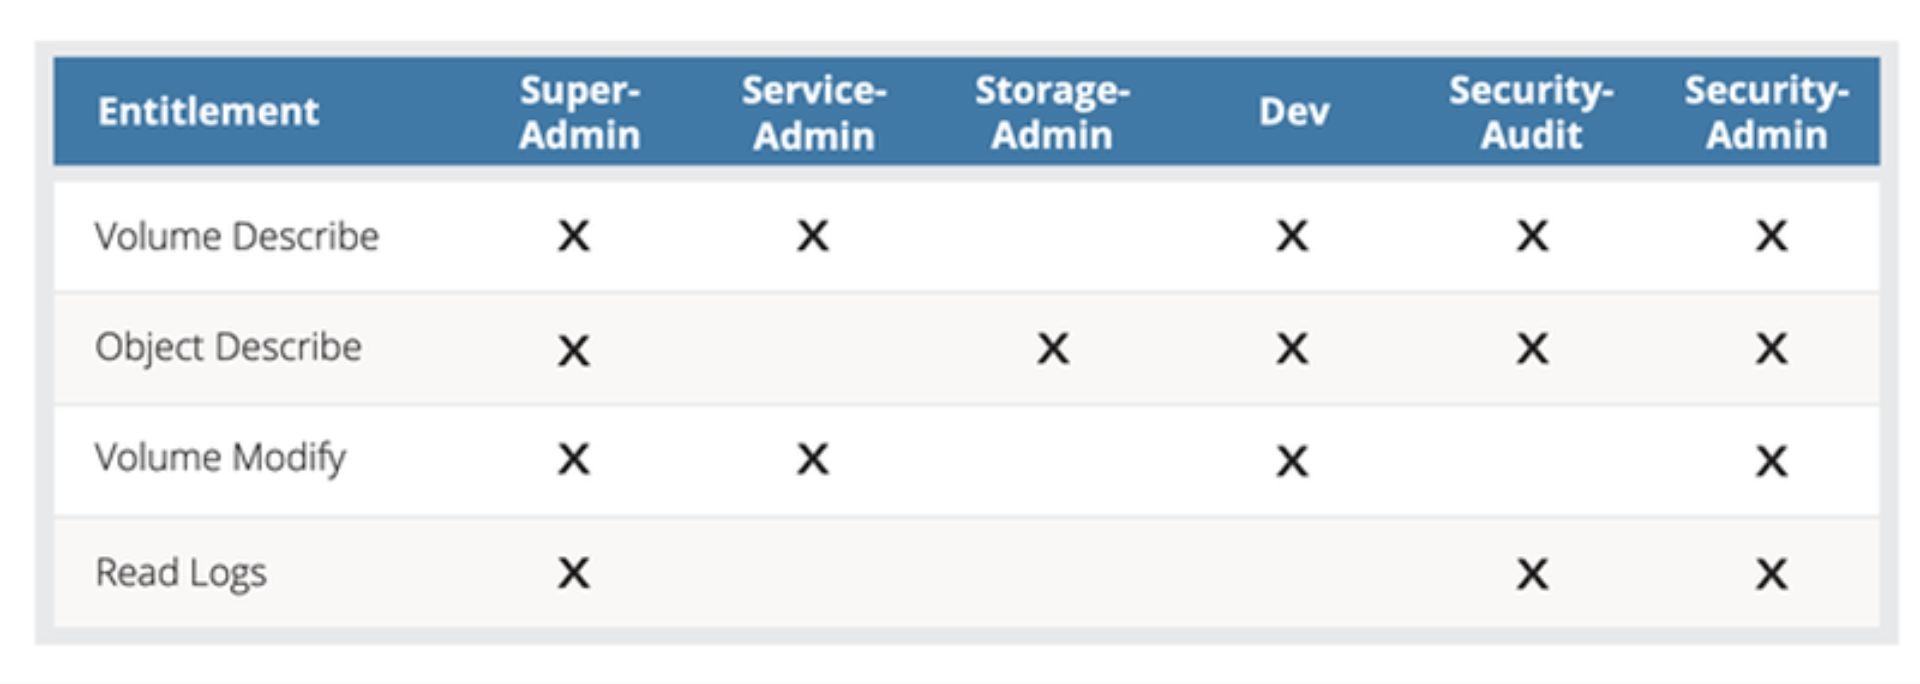This screenshot has height=684, width=1920.
Task: Click Super-Admin X mark for Volume Describe
Action: 574,237
